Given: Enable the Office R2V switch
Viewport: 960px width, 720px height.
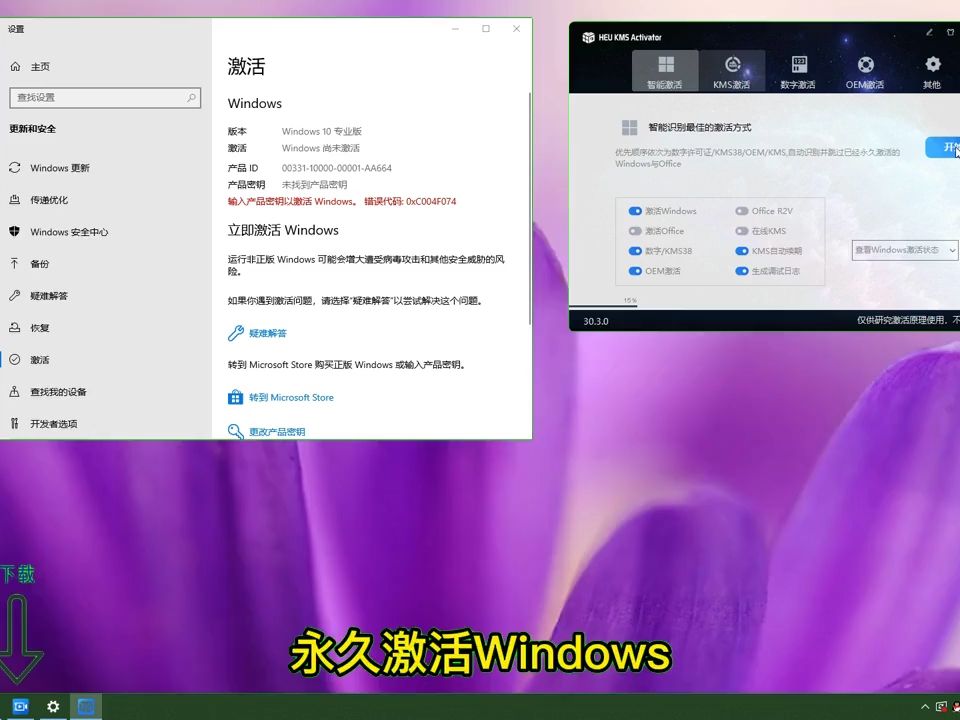Looking at the screenshot, I should 741,211.
